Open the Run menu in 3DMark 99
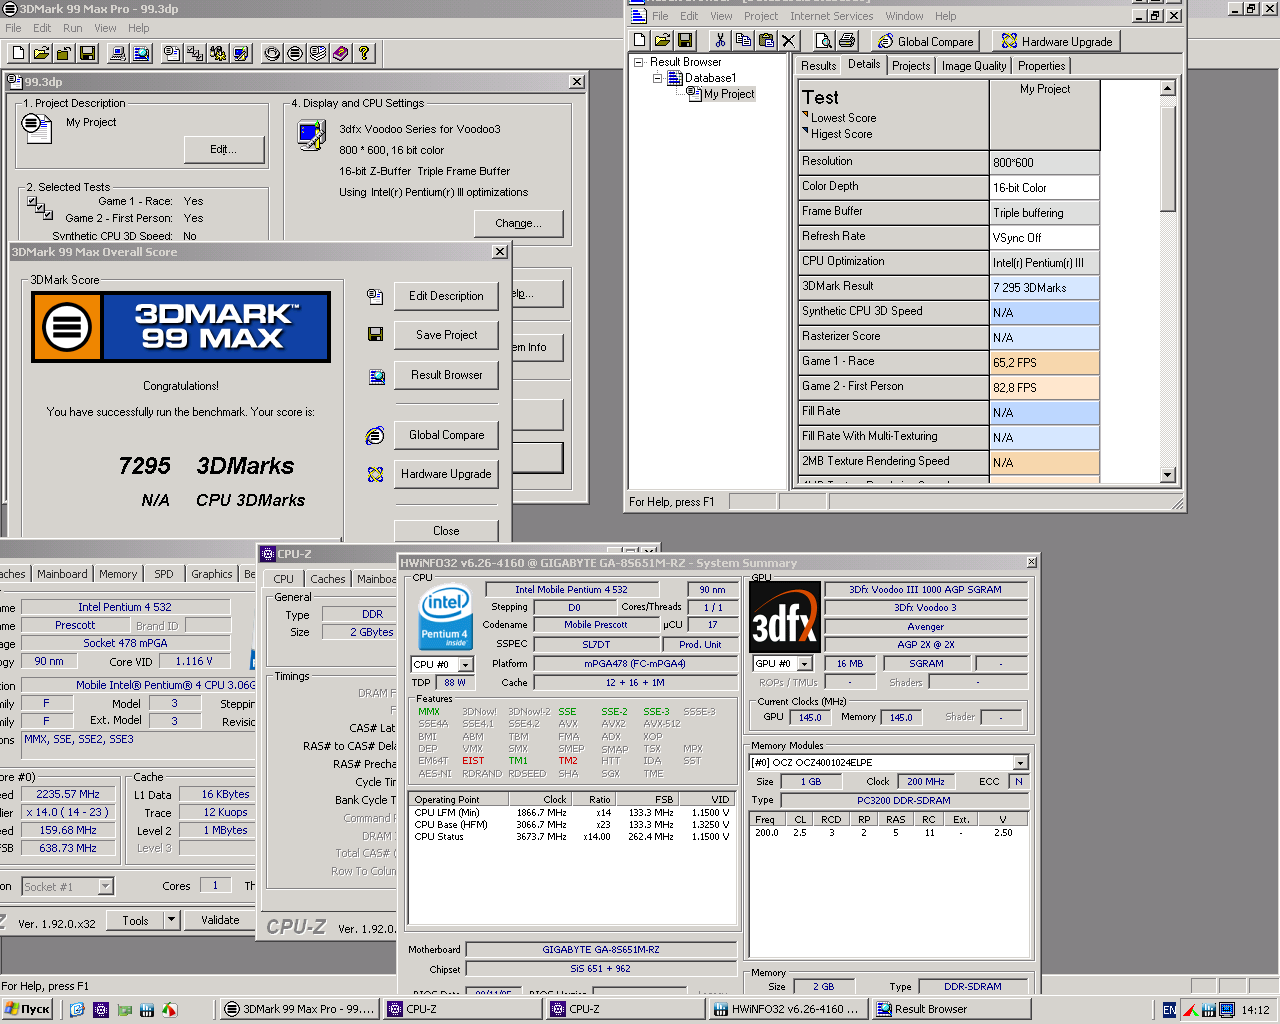 pyautogui.click(x=73, y=28)
